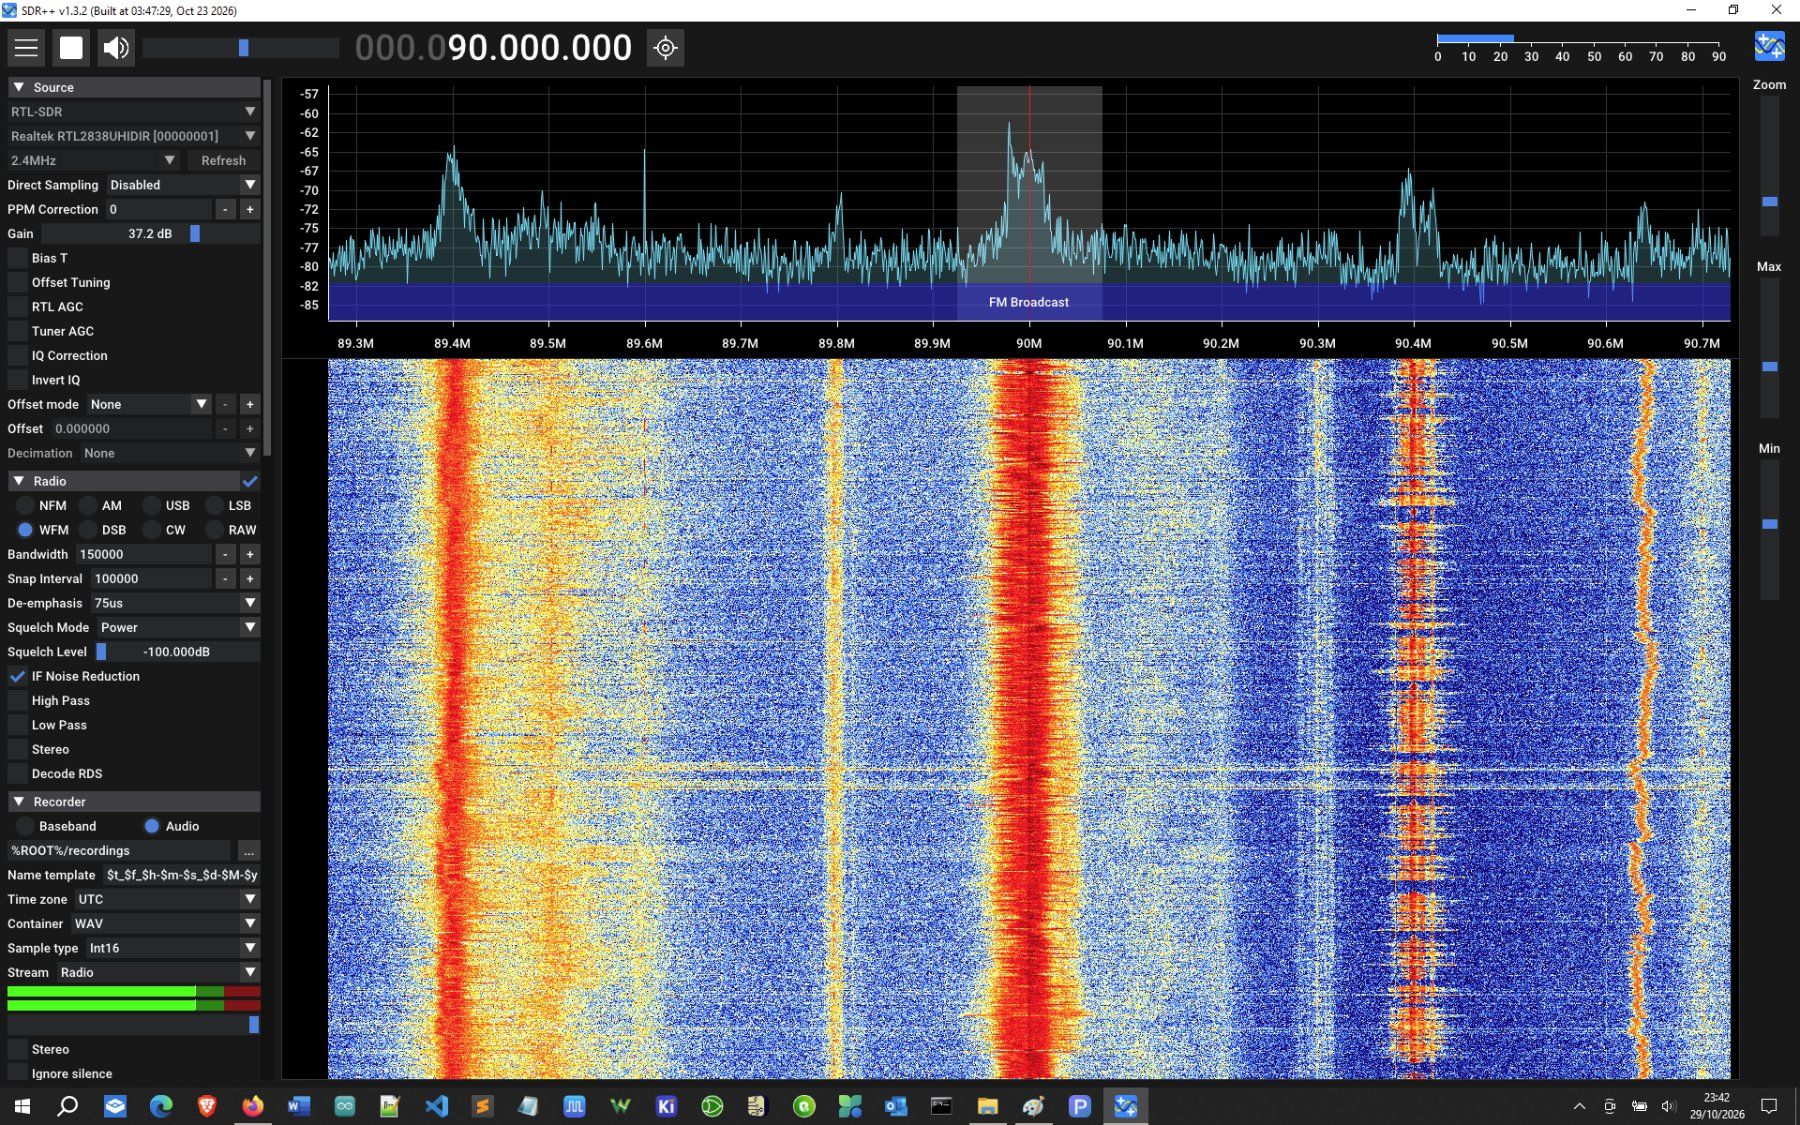Viewport: 1800px width, 1125px height.
Task: Collapse the Recorder section header
Action: tap(134, 801)
